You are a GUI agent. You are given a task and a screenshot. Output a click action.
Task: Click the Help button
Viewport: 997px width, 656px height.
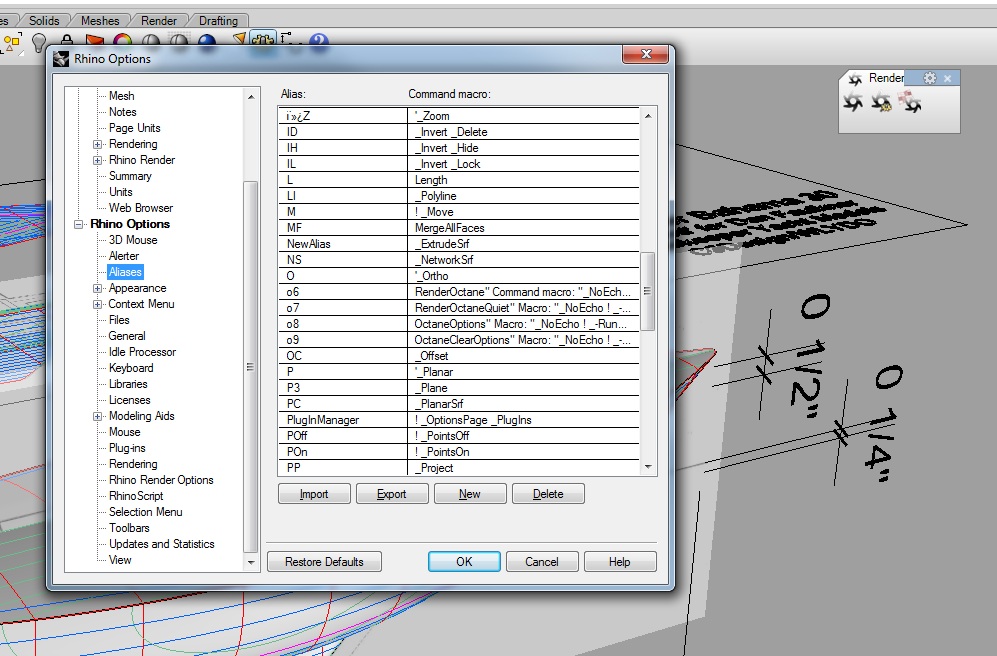click(x=620, y=562)
